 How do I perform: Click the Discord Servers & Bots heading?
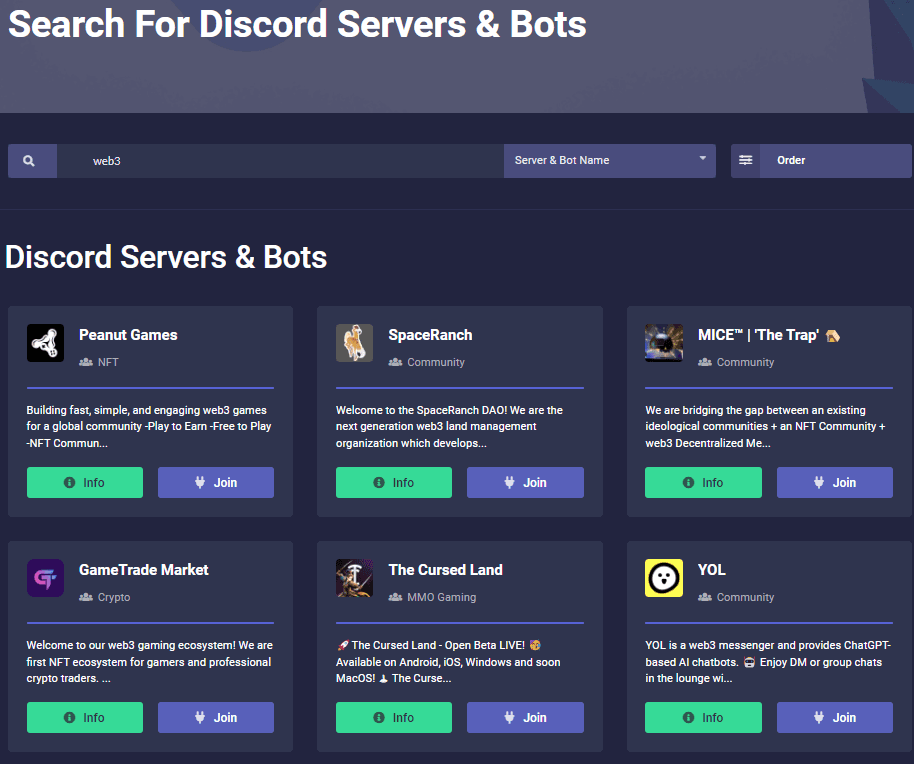166,257
